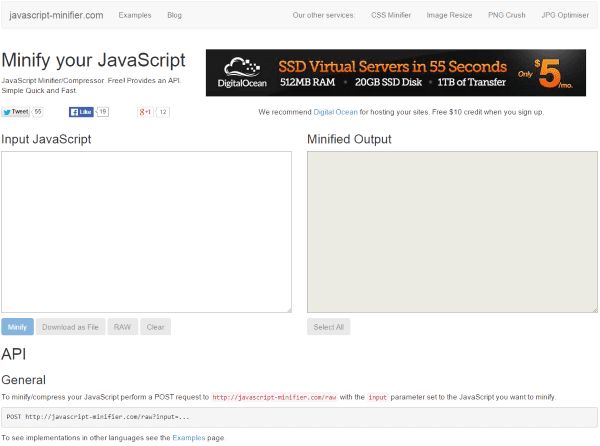Go to the Examples nav item
The width and height of the screenshot is (600, 446).
coord(135,15)
